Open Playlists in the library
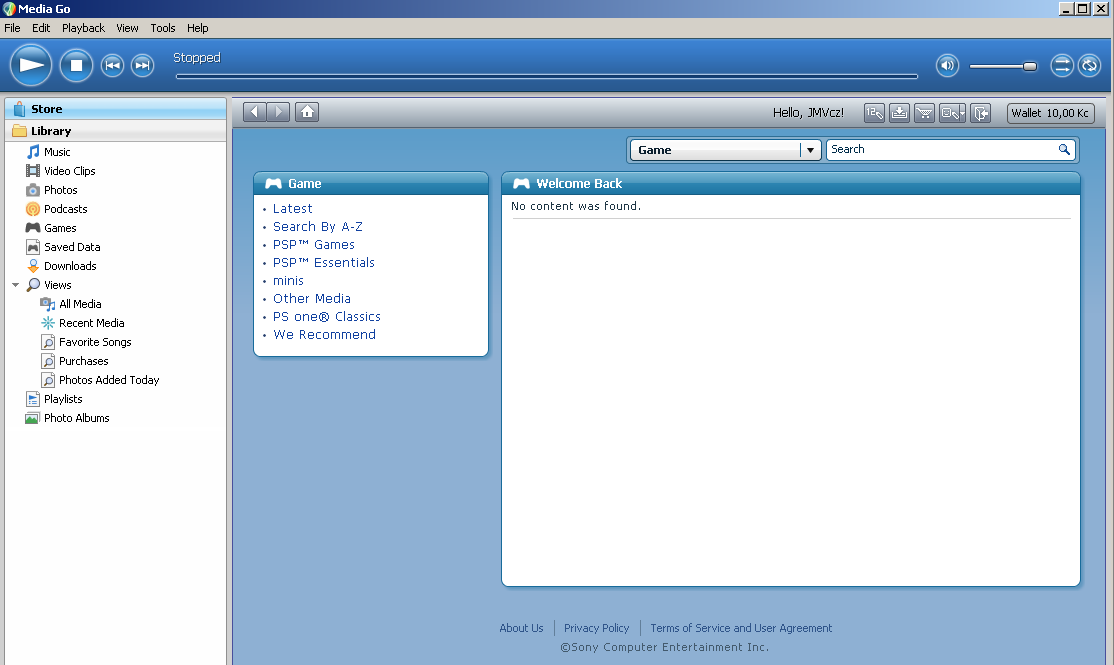Screen dimensions: 1114x665 63,399
